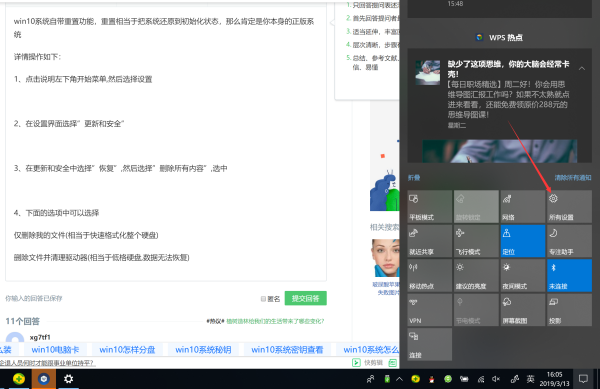Screen dimensions: 600x389
Task: Open 所有设置 (All settings) quick action tile
Action: 569,207
